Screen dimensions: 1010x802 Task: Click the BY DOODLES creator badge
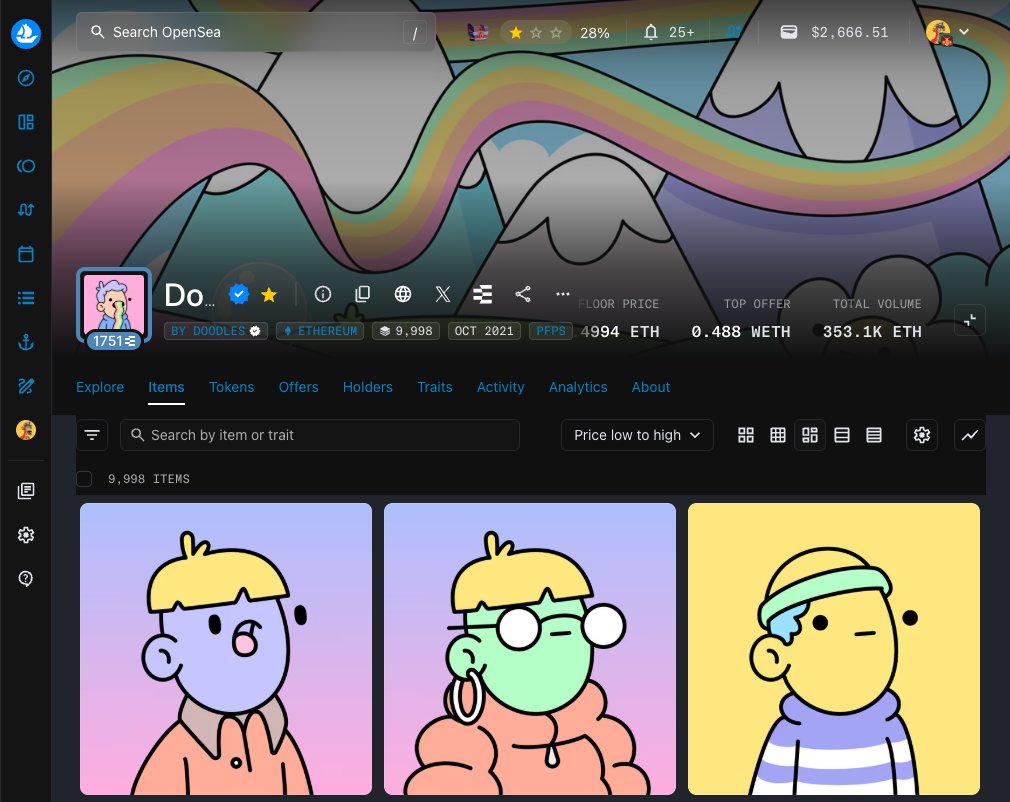click(x=216, y=331)
